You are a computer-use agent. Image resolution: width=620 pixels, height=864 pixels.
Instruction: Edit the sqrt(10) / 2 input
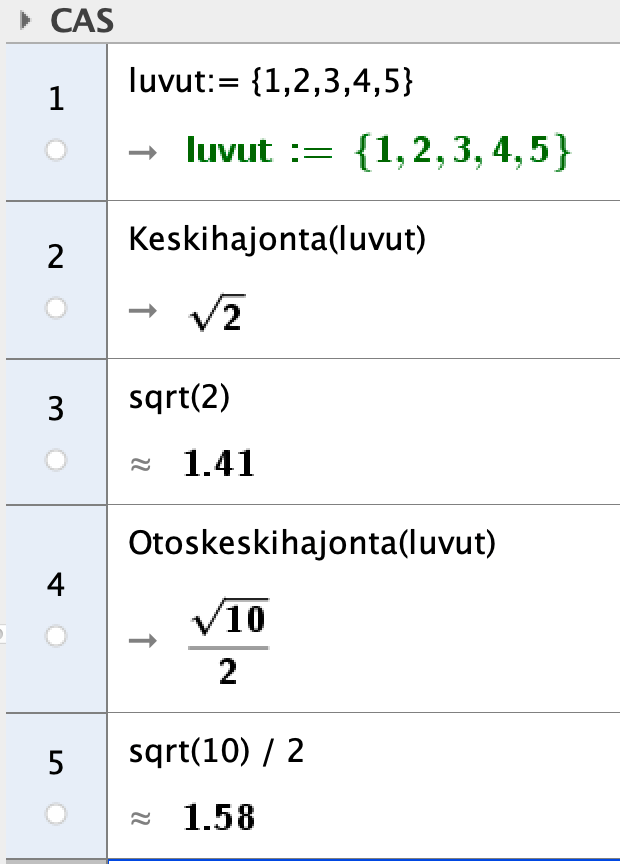[x=217, y=751]
